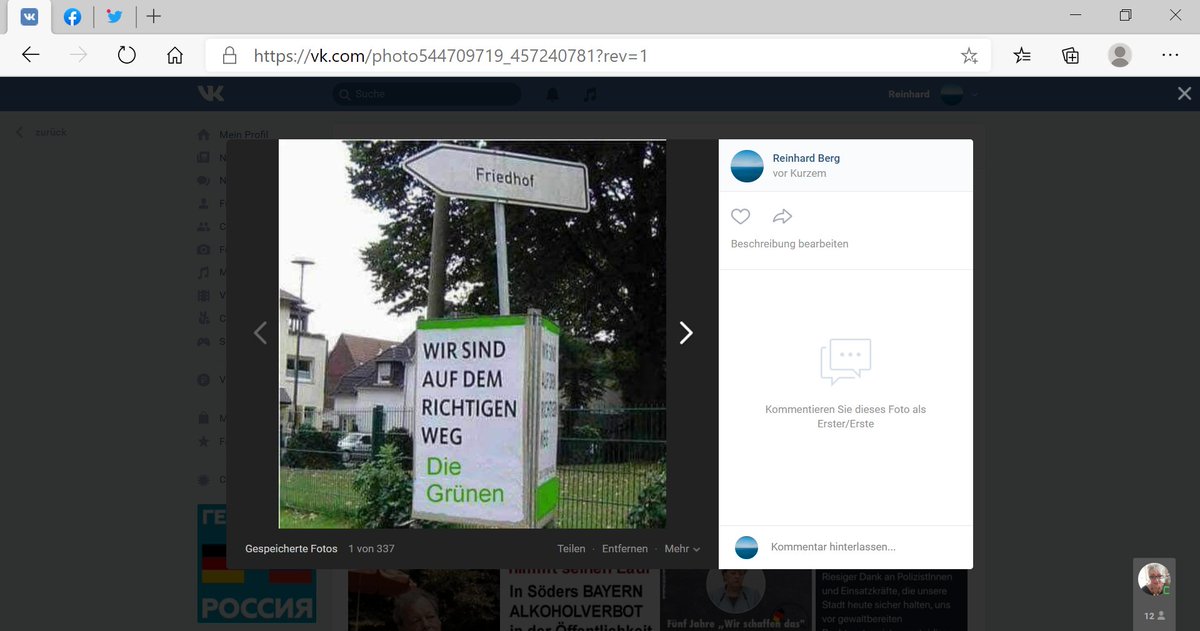Add page to favorites via the star icon
Viewport: 1200px width, 631px height.
point(969,55)
